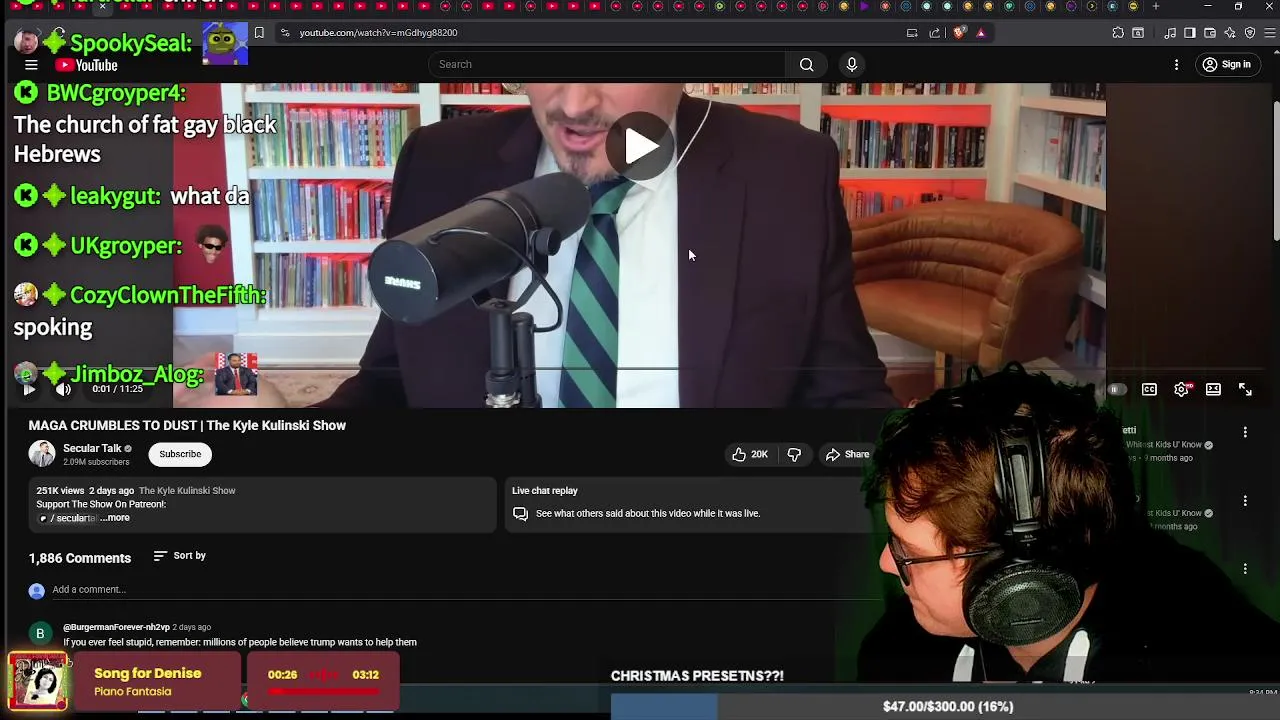Open Leo AI sparkle icon

click(1230, 33)
